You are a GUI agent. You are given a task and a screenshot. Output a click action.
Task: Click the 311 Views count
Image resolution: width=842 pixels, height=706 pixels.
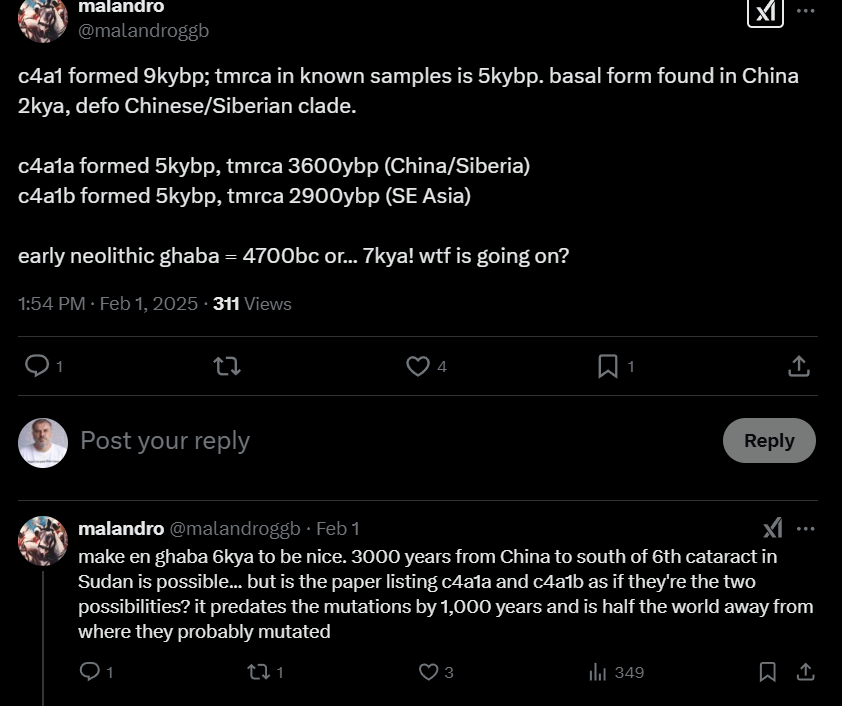[252, 304]
